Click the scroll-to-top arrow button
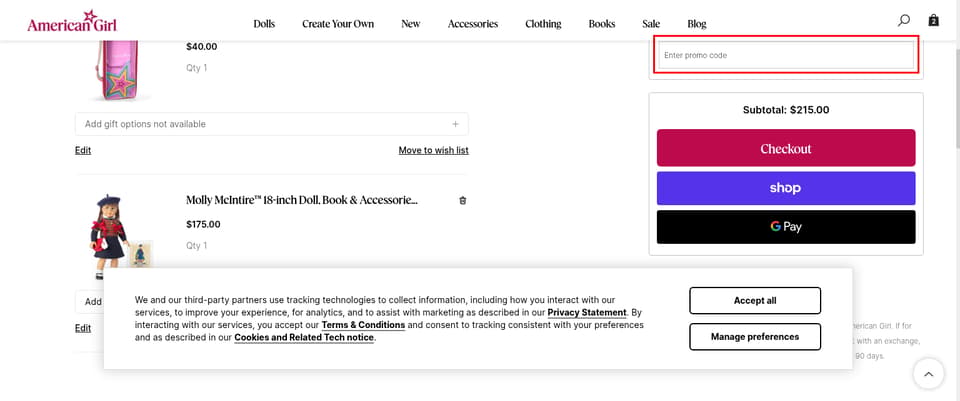 point(928,373)
